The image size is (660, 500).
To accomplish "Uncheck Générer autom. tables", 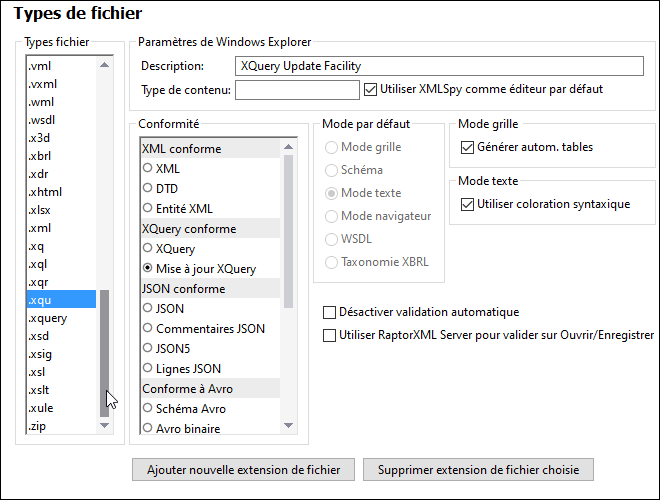I will (467, 147).
